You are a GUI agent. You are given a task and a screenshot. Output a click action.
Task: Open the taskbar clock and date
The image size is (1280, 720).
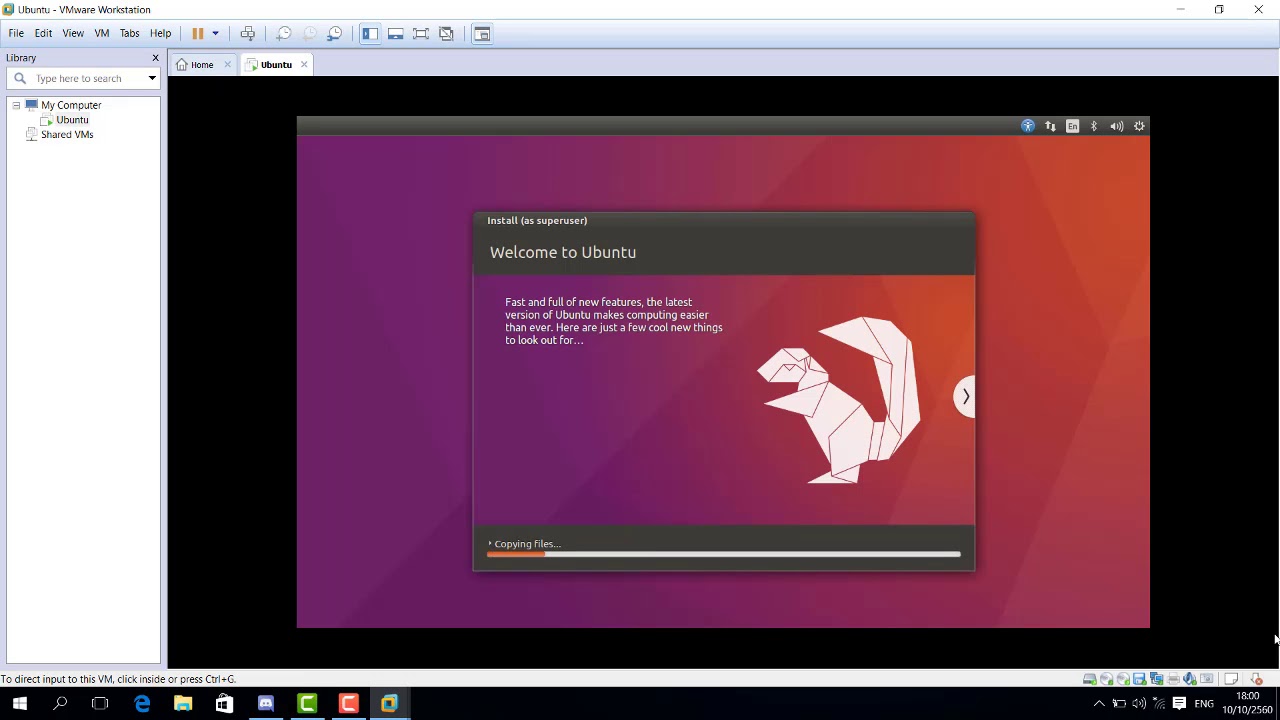pos(1247,703)
